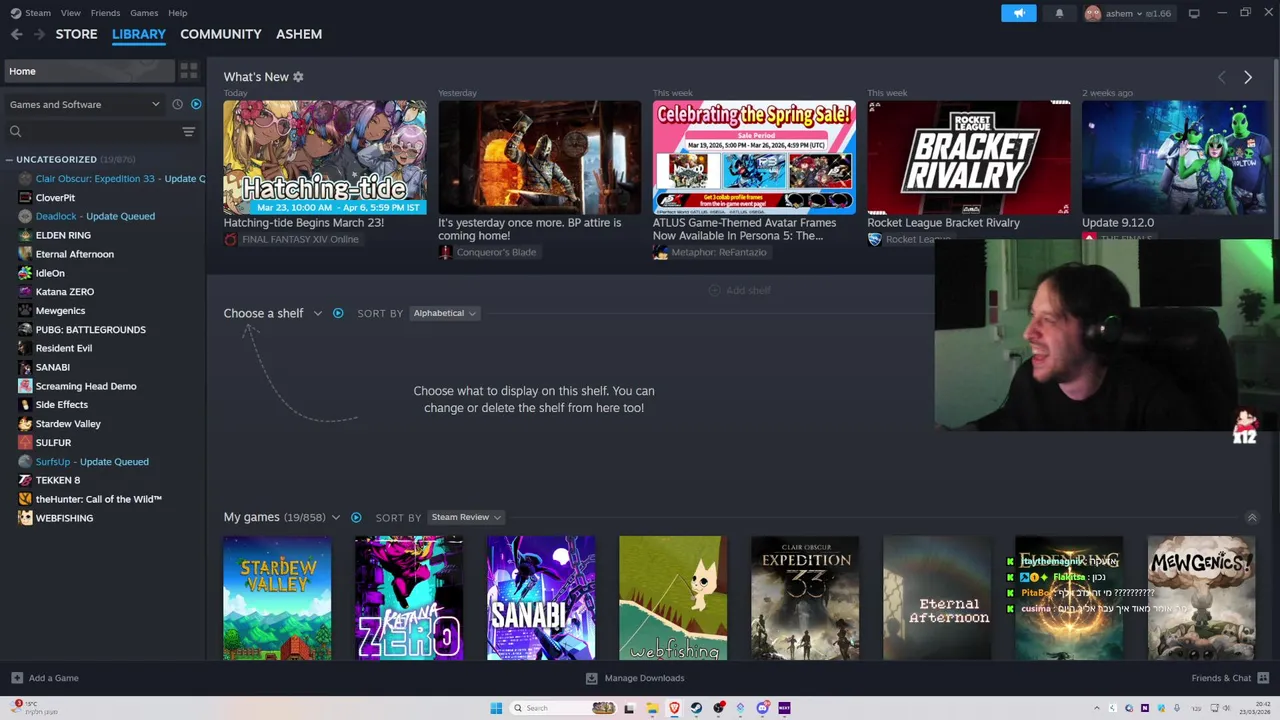The width and height of the screenshot is (1280, 720).
Task: Navigate forward with arrow
Action: 39,34
